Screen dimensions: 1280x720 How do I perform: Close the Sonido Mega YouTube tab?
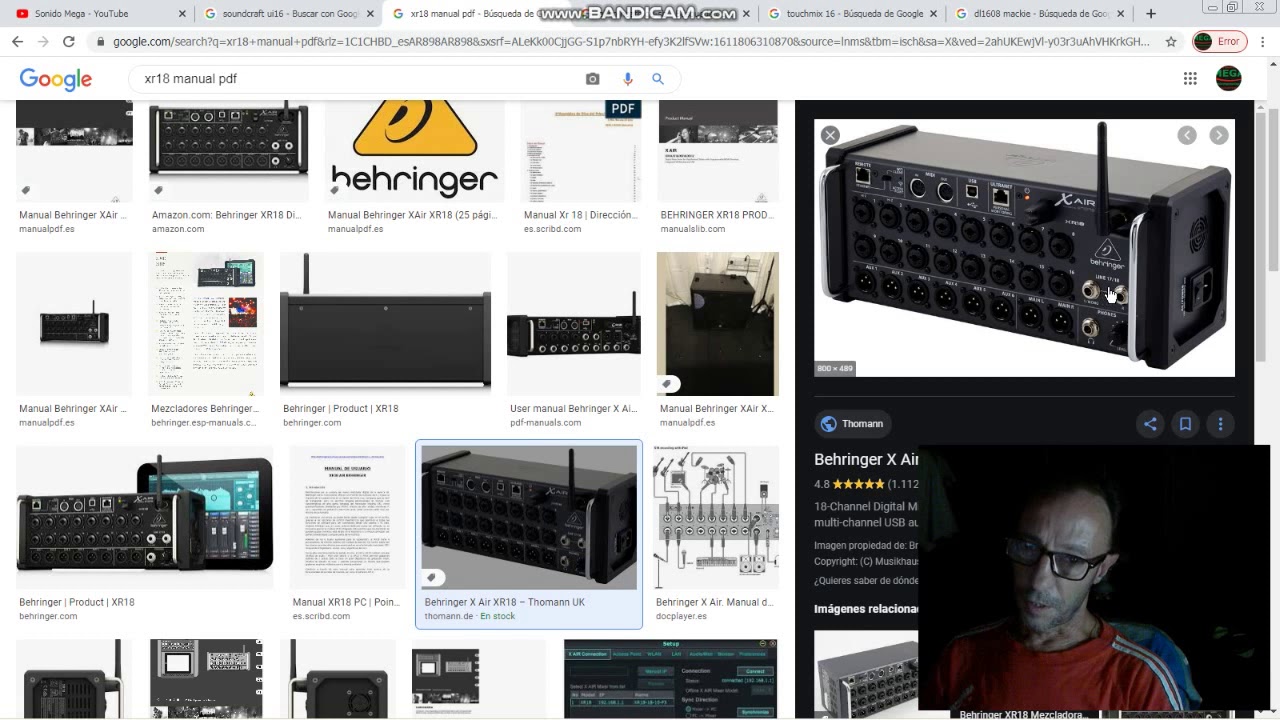[182, 14]
